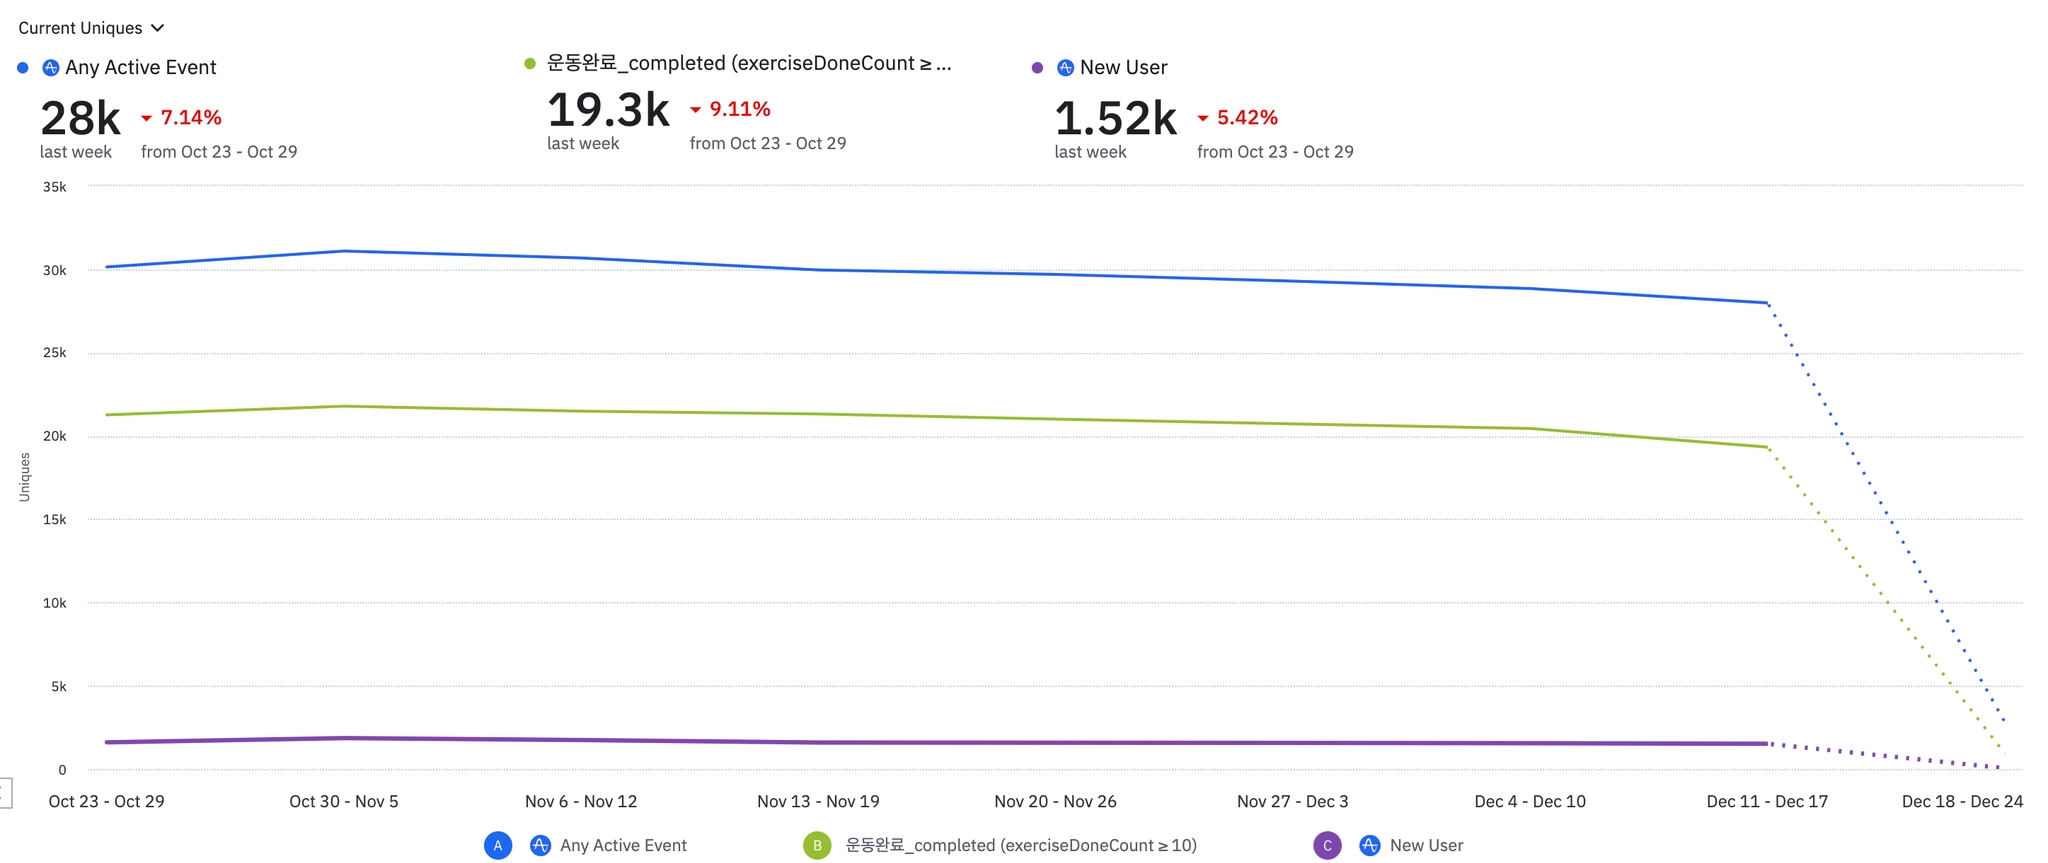The height and width of the screenshot is (863, 2048).
Task: Click the 19.3k last week metric
Action: 608,110
